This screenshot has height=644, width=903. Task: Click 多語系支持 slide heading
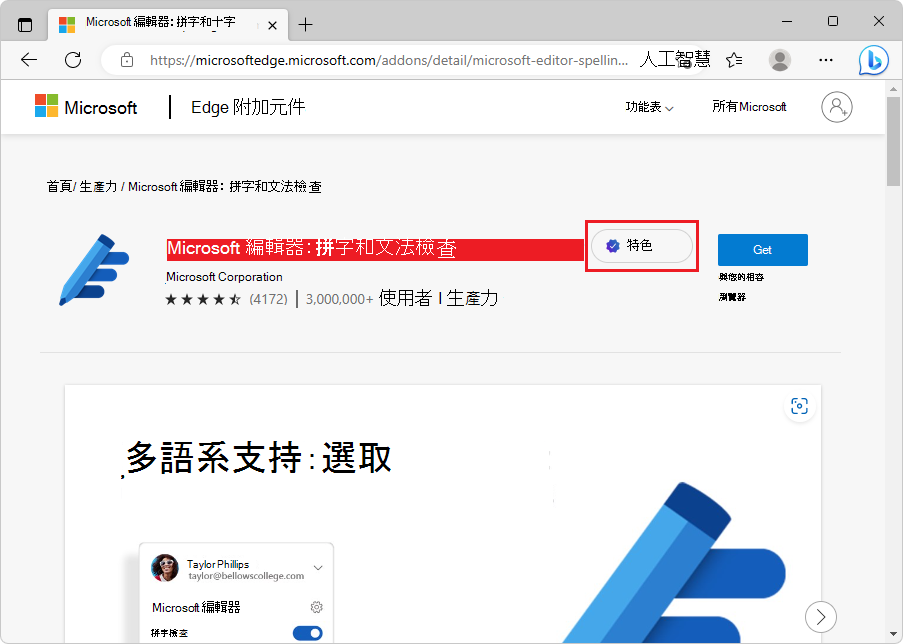pyautogui.click(x=259, y=458)
